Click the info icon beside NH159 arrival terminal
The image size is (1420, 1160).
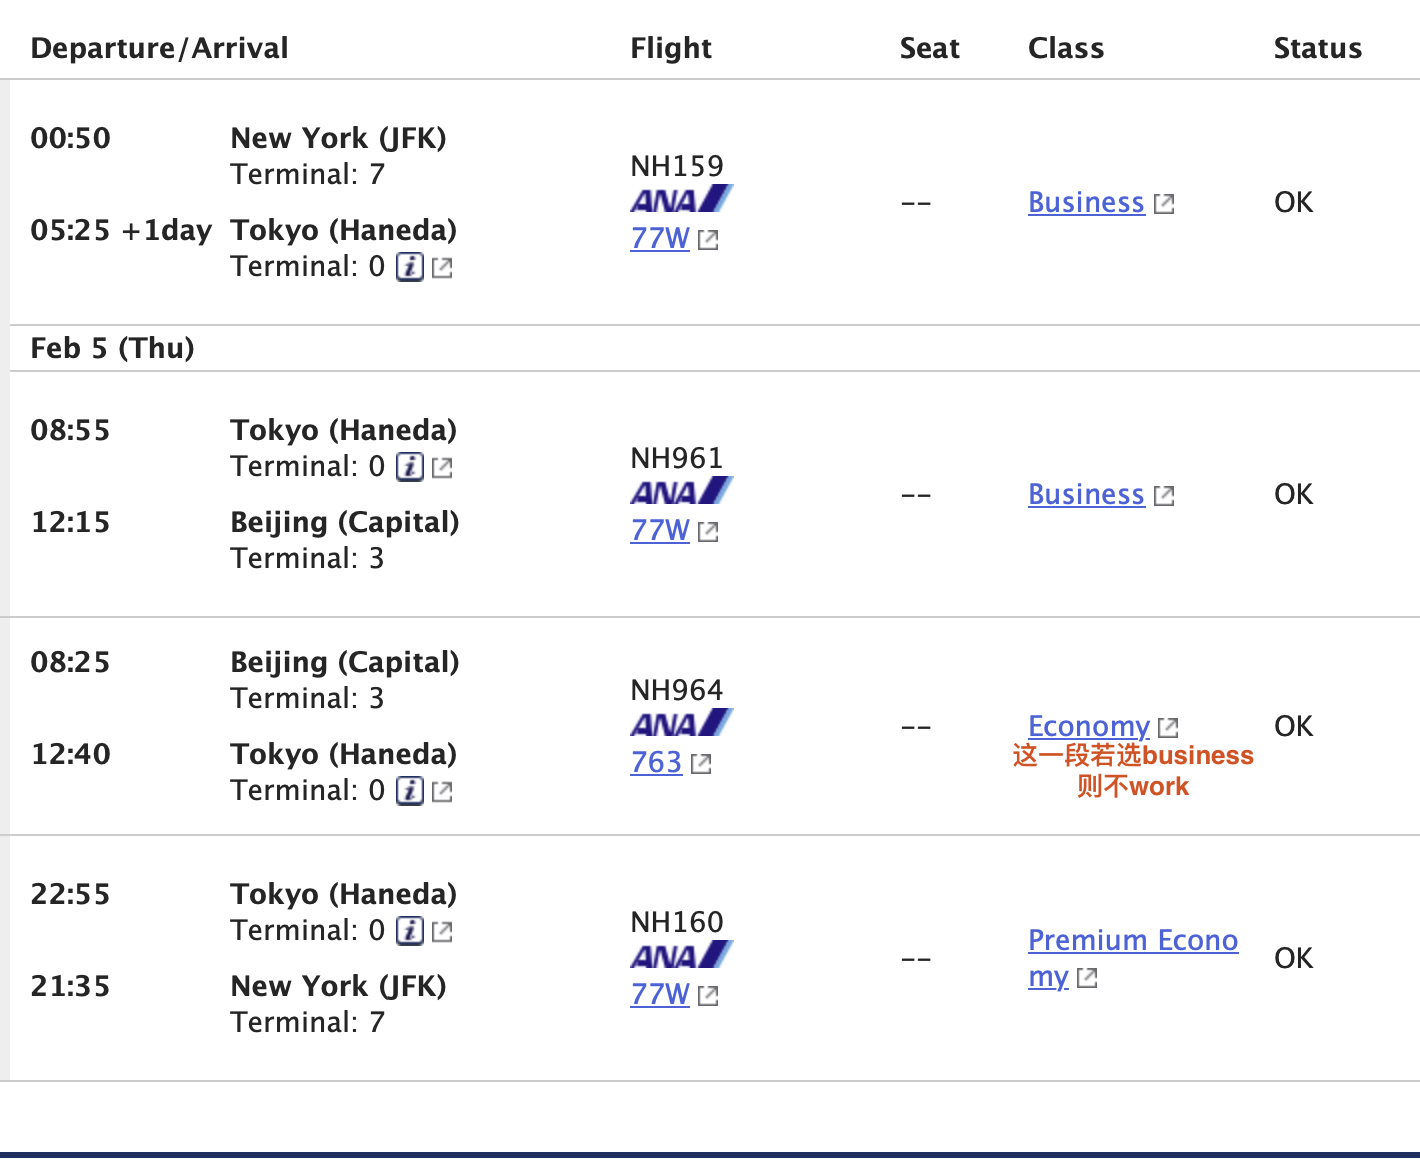point(410,267)
